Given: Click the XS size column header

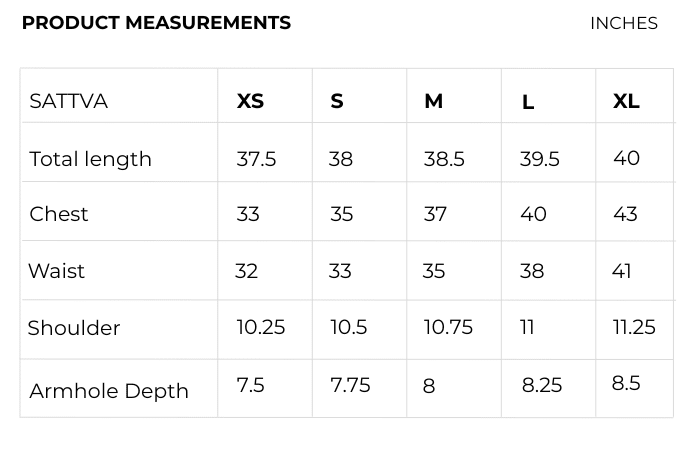Looking at the screenshot, I should tap(250, 101).
